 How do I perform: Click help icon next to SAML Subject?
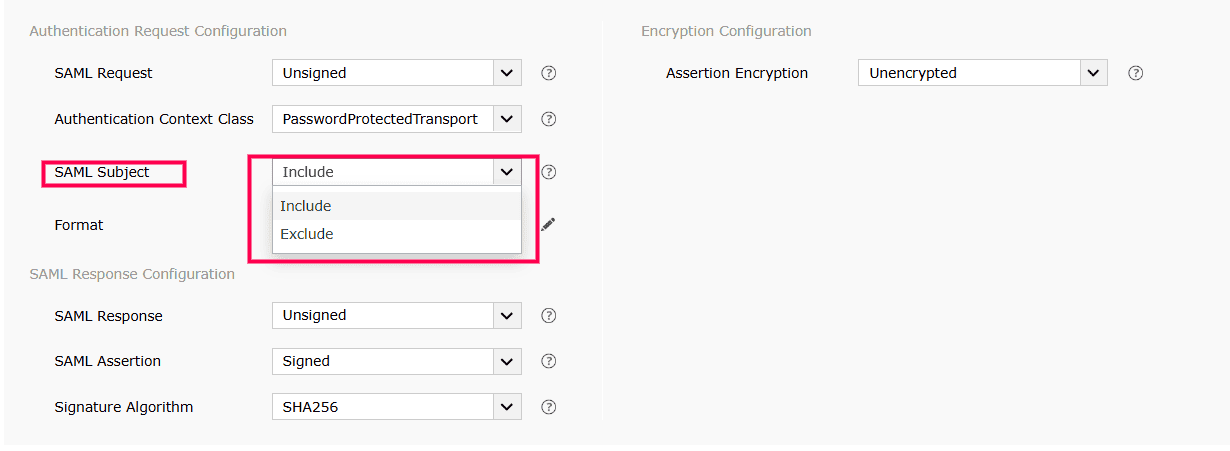coord(548,172)
